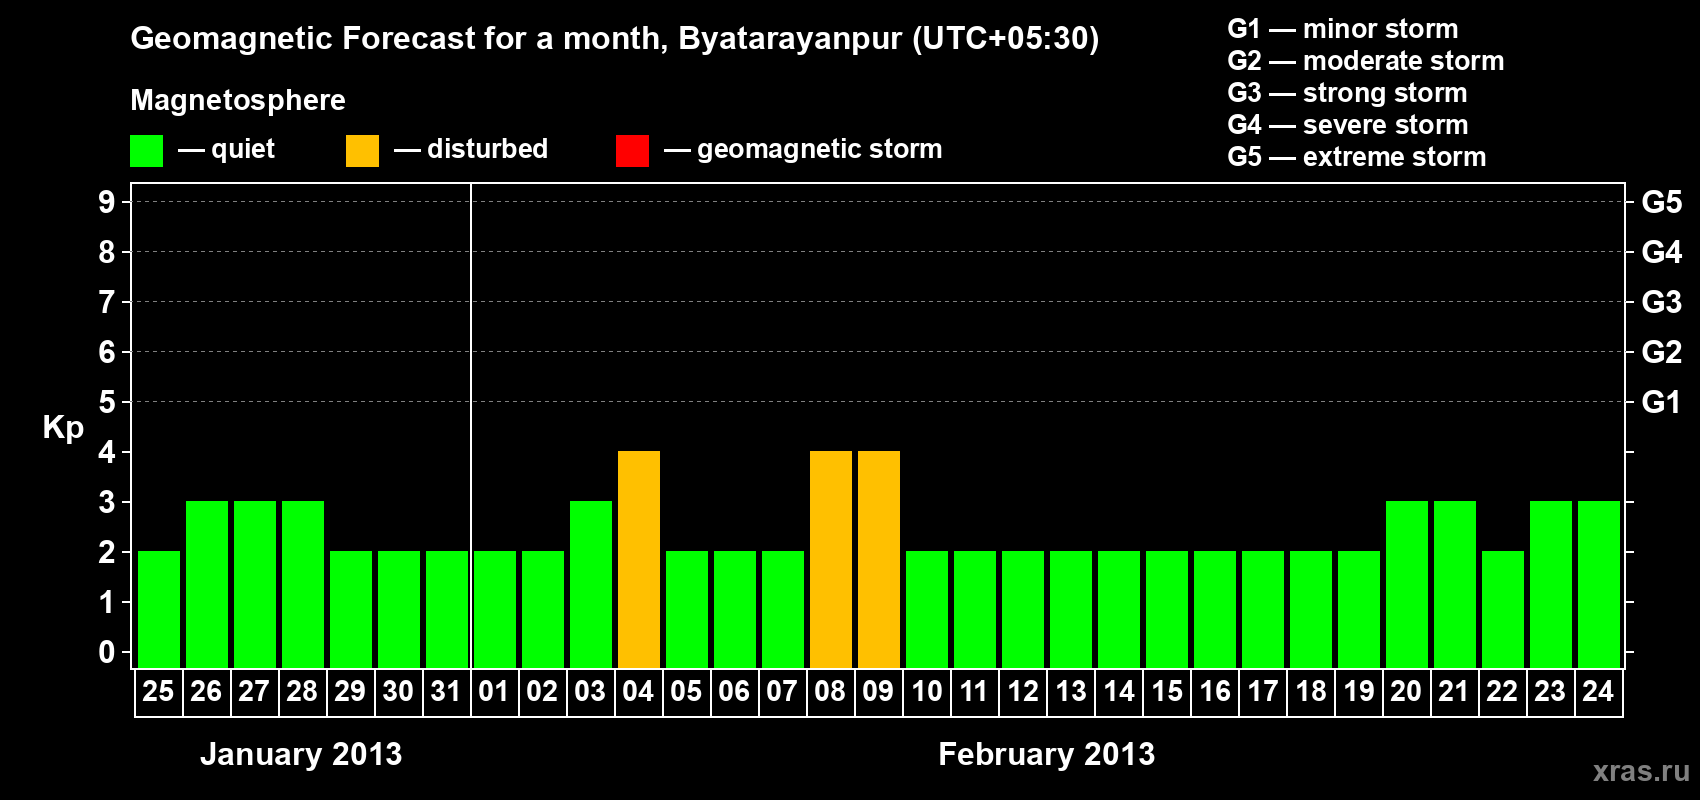The height and width of the screenshot is (800, 1700).
Task: Click the 'G5 — extreme storm' legend line
Action: coord(1356,157)
